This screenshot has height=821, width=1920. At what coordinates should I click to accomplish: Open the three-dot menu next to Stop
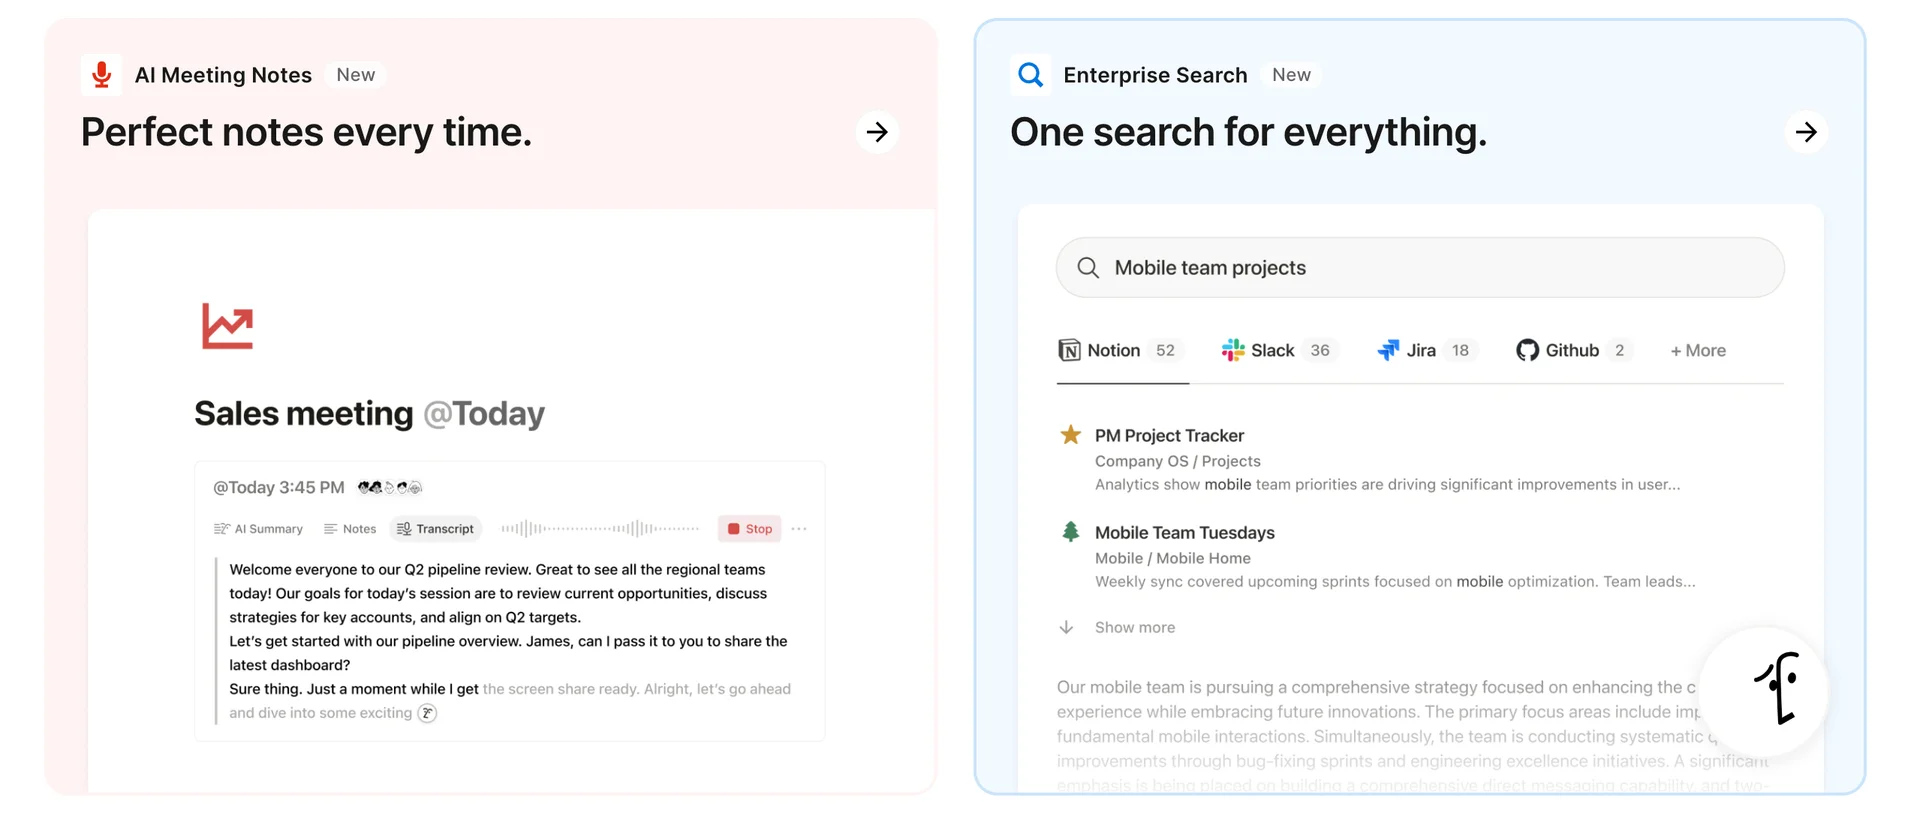[799, 529]
